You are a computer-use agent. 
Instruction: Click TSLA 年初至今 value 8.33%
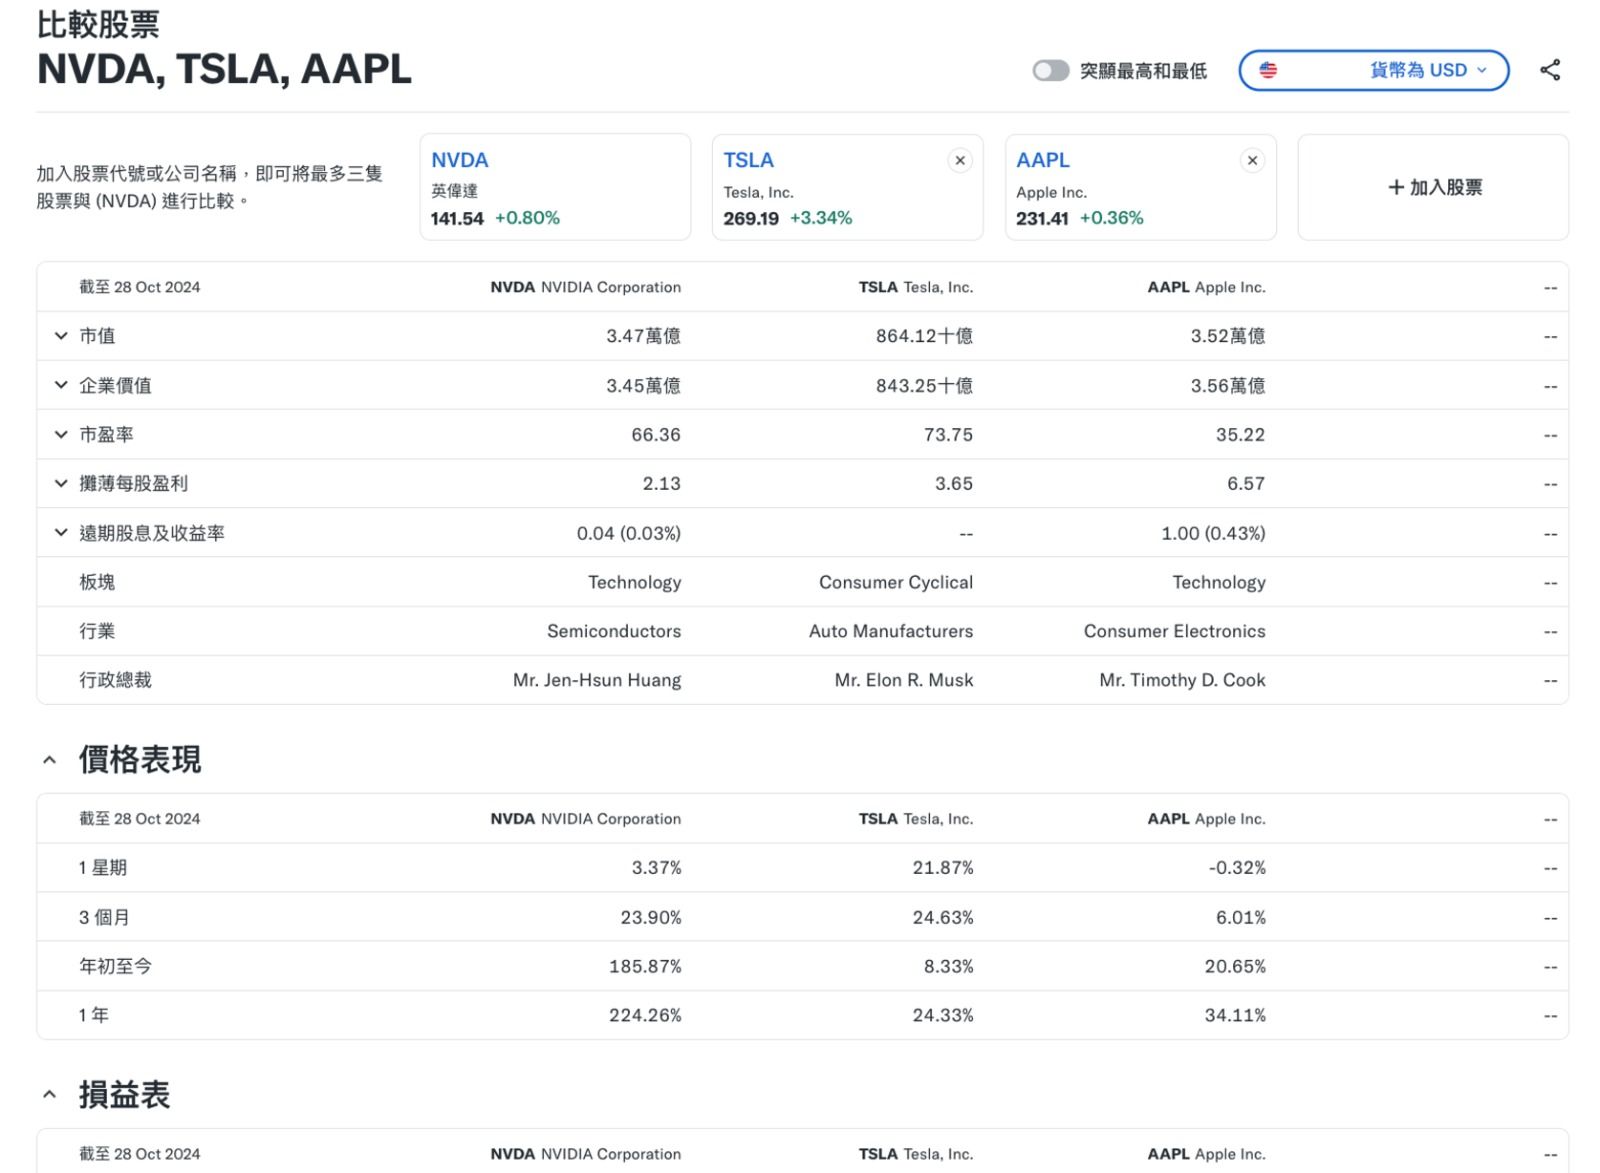(x=949, y=966)
